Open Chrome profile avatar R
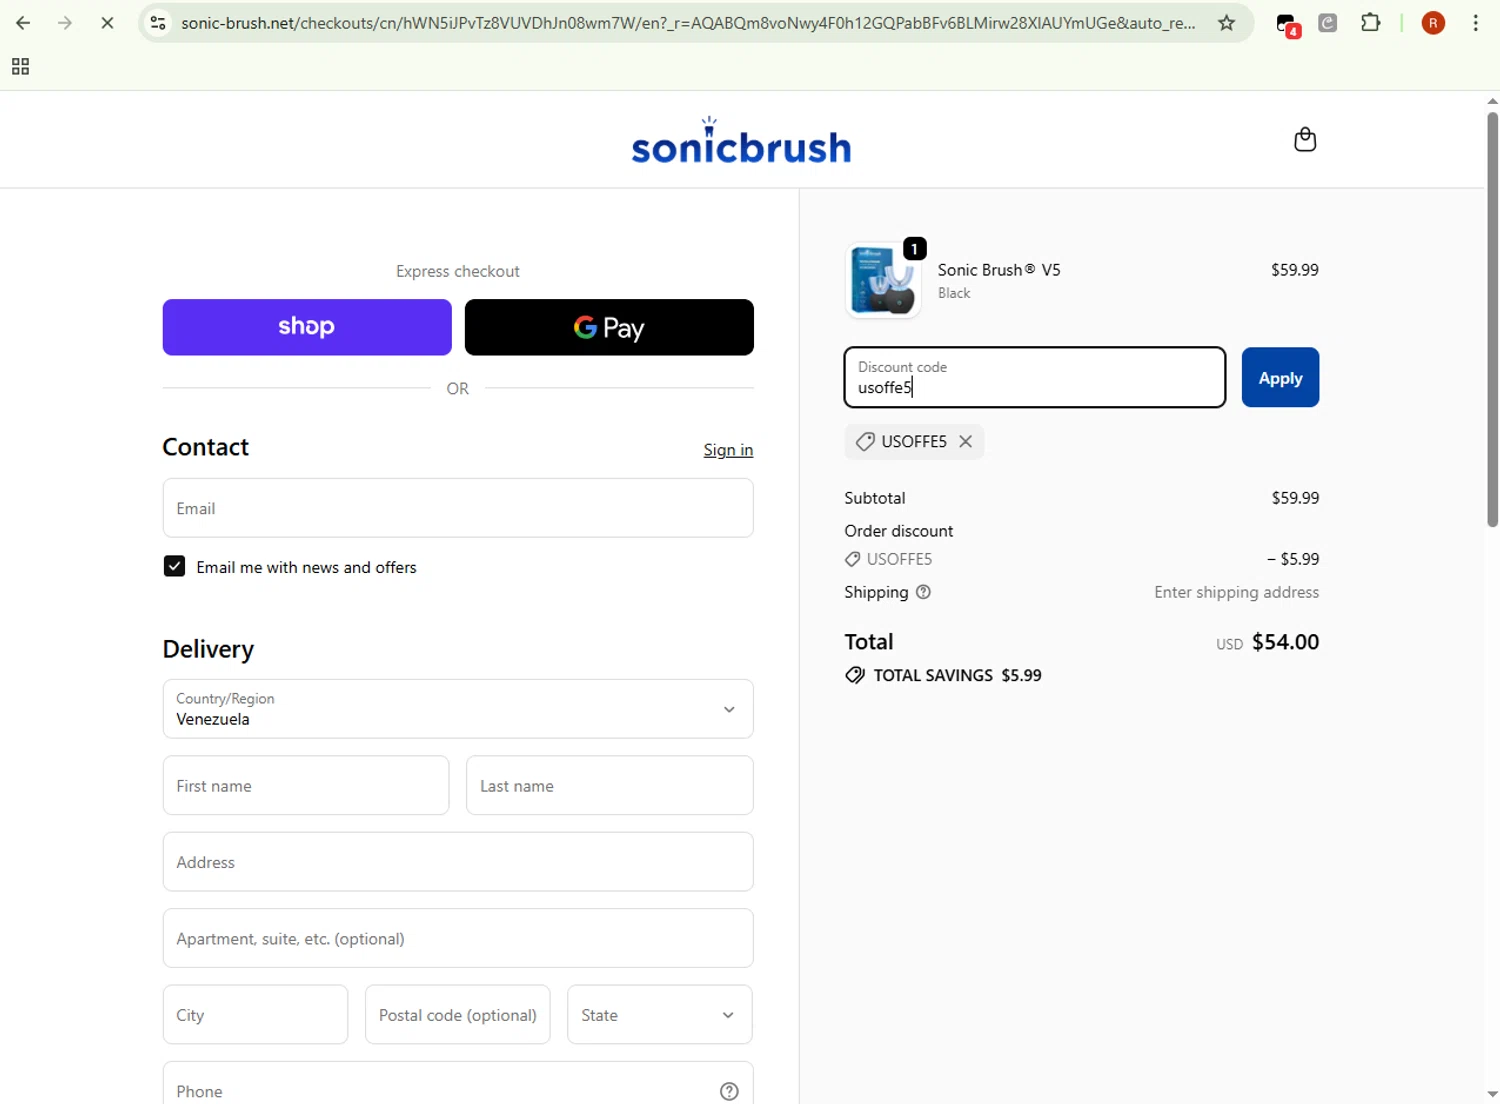 click(x=1433, y=23)
